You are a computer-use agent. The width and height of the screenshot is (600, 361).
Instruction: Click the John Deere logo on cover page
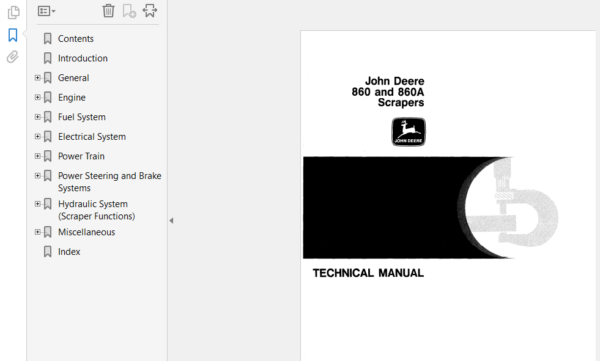408,132
